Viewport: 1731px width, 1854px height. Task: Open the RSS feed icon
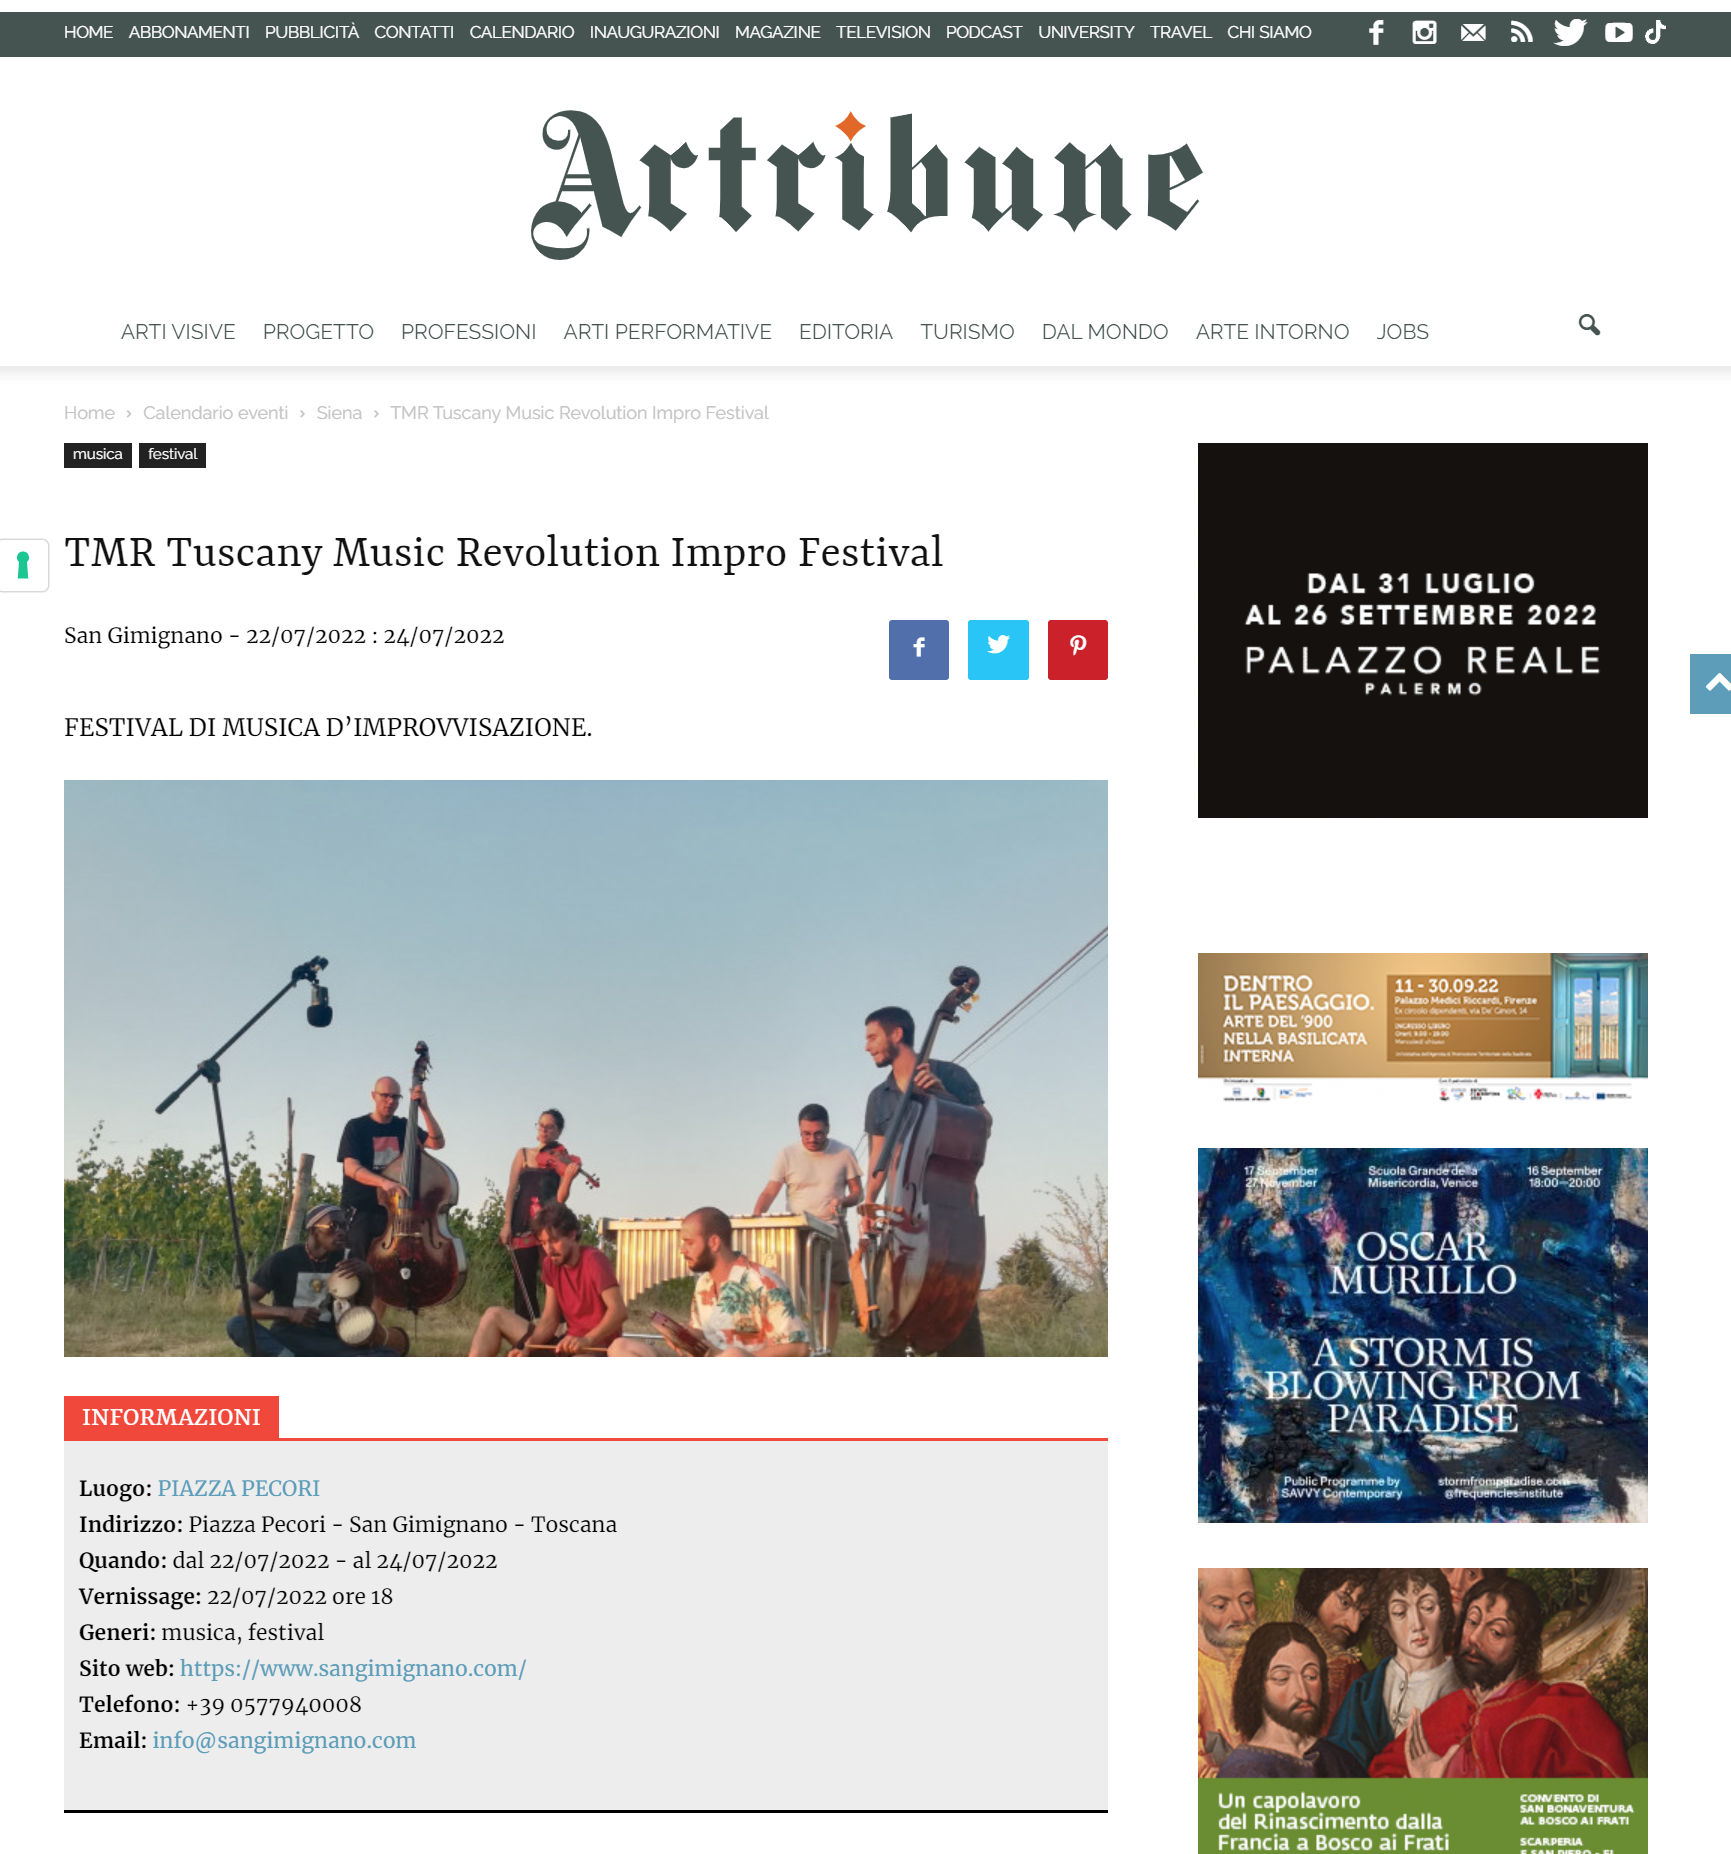pos(1521,33)
